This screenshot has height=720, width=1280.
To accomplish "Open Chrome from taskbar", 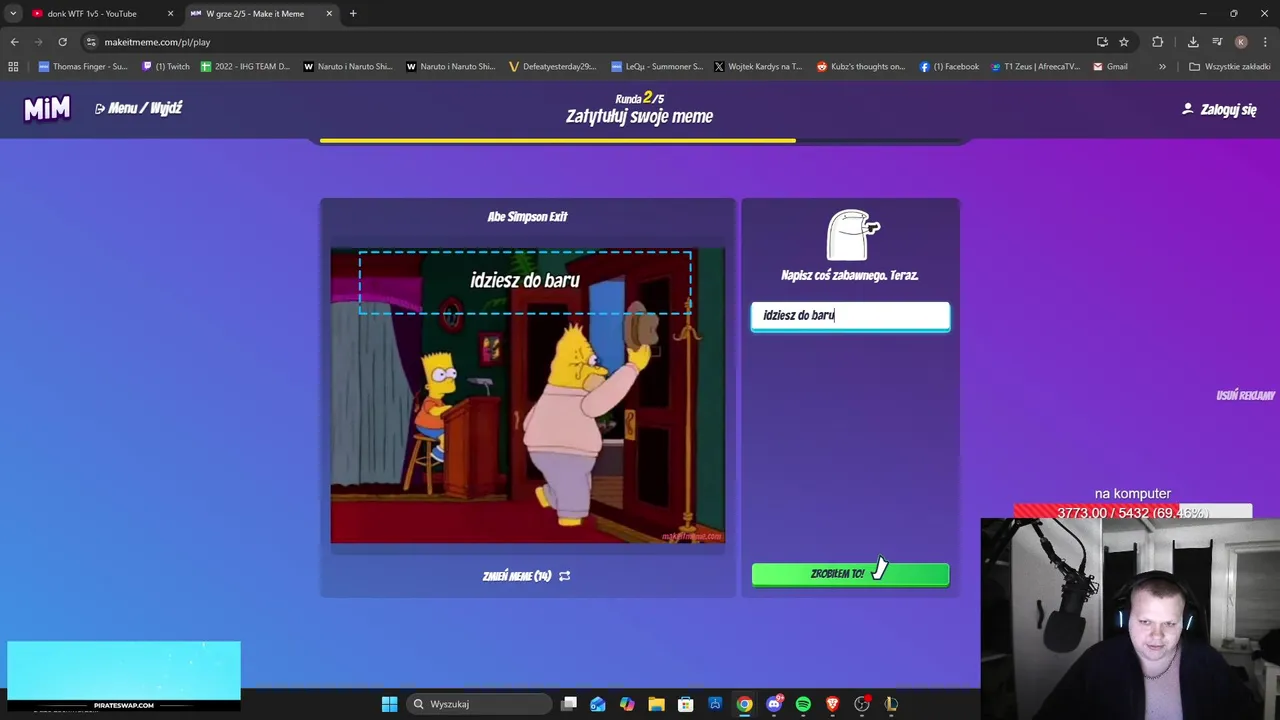I will point(744,704).
